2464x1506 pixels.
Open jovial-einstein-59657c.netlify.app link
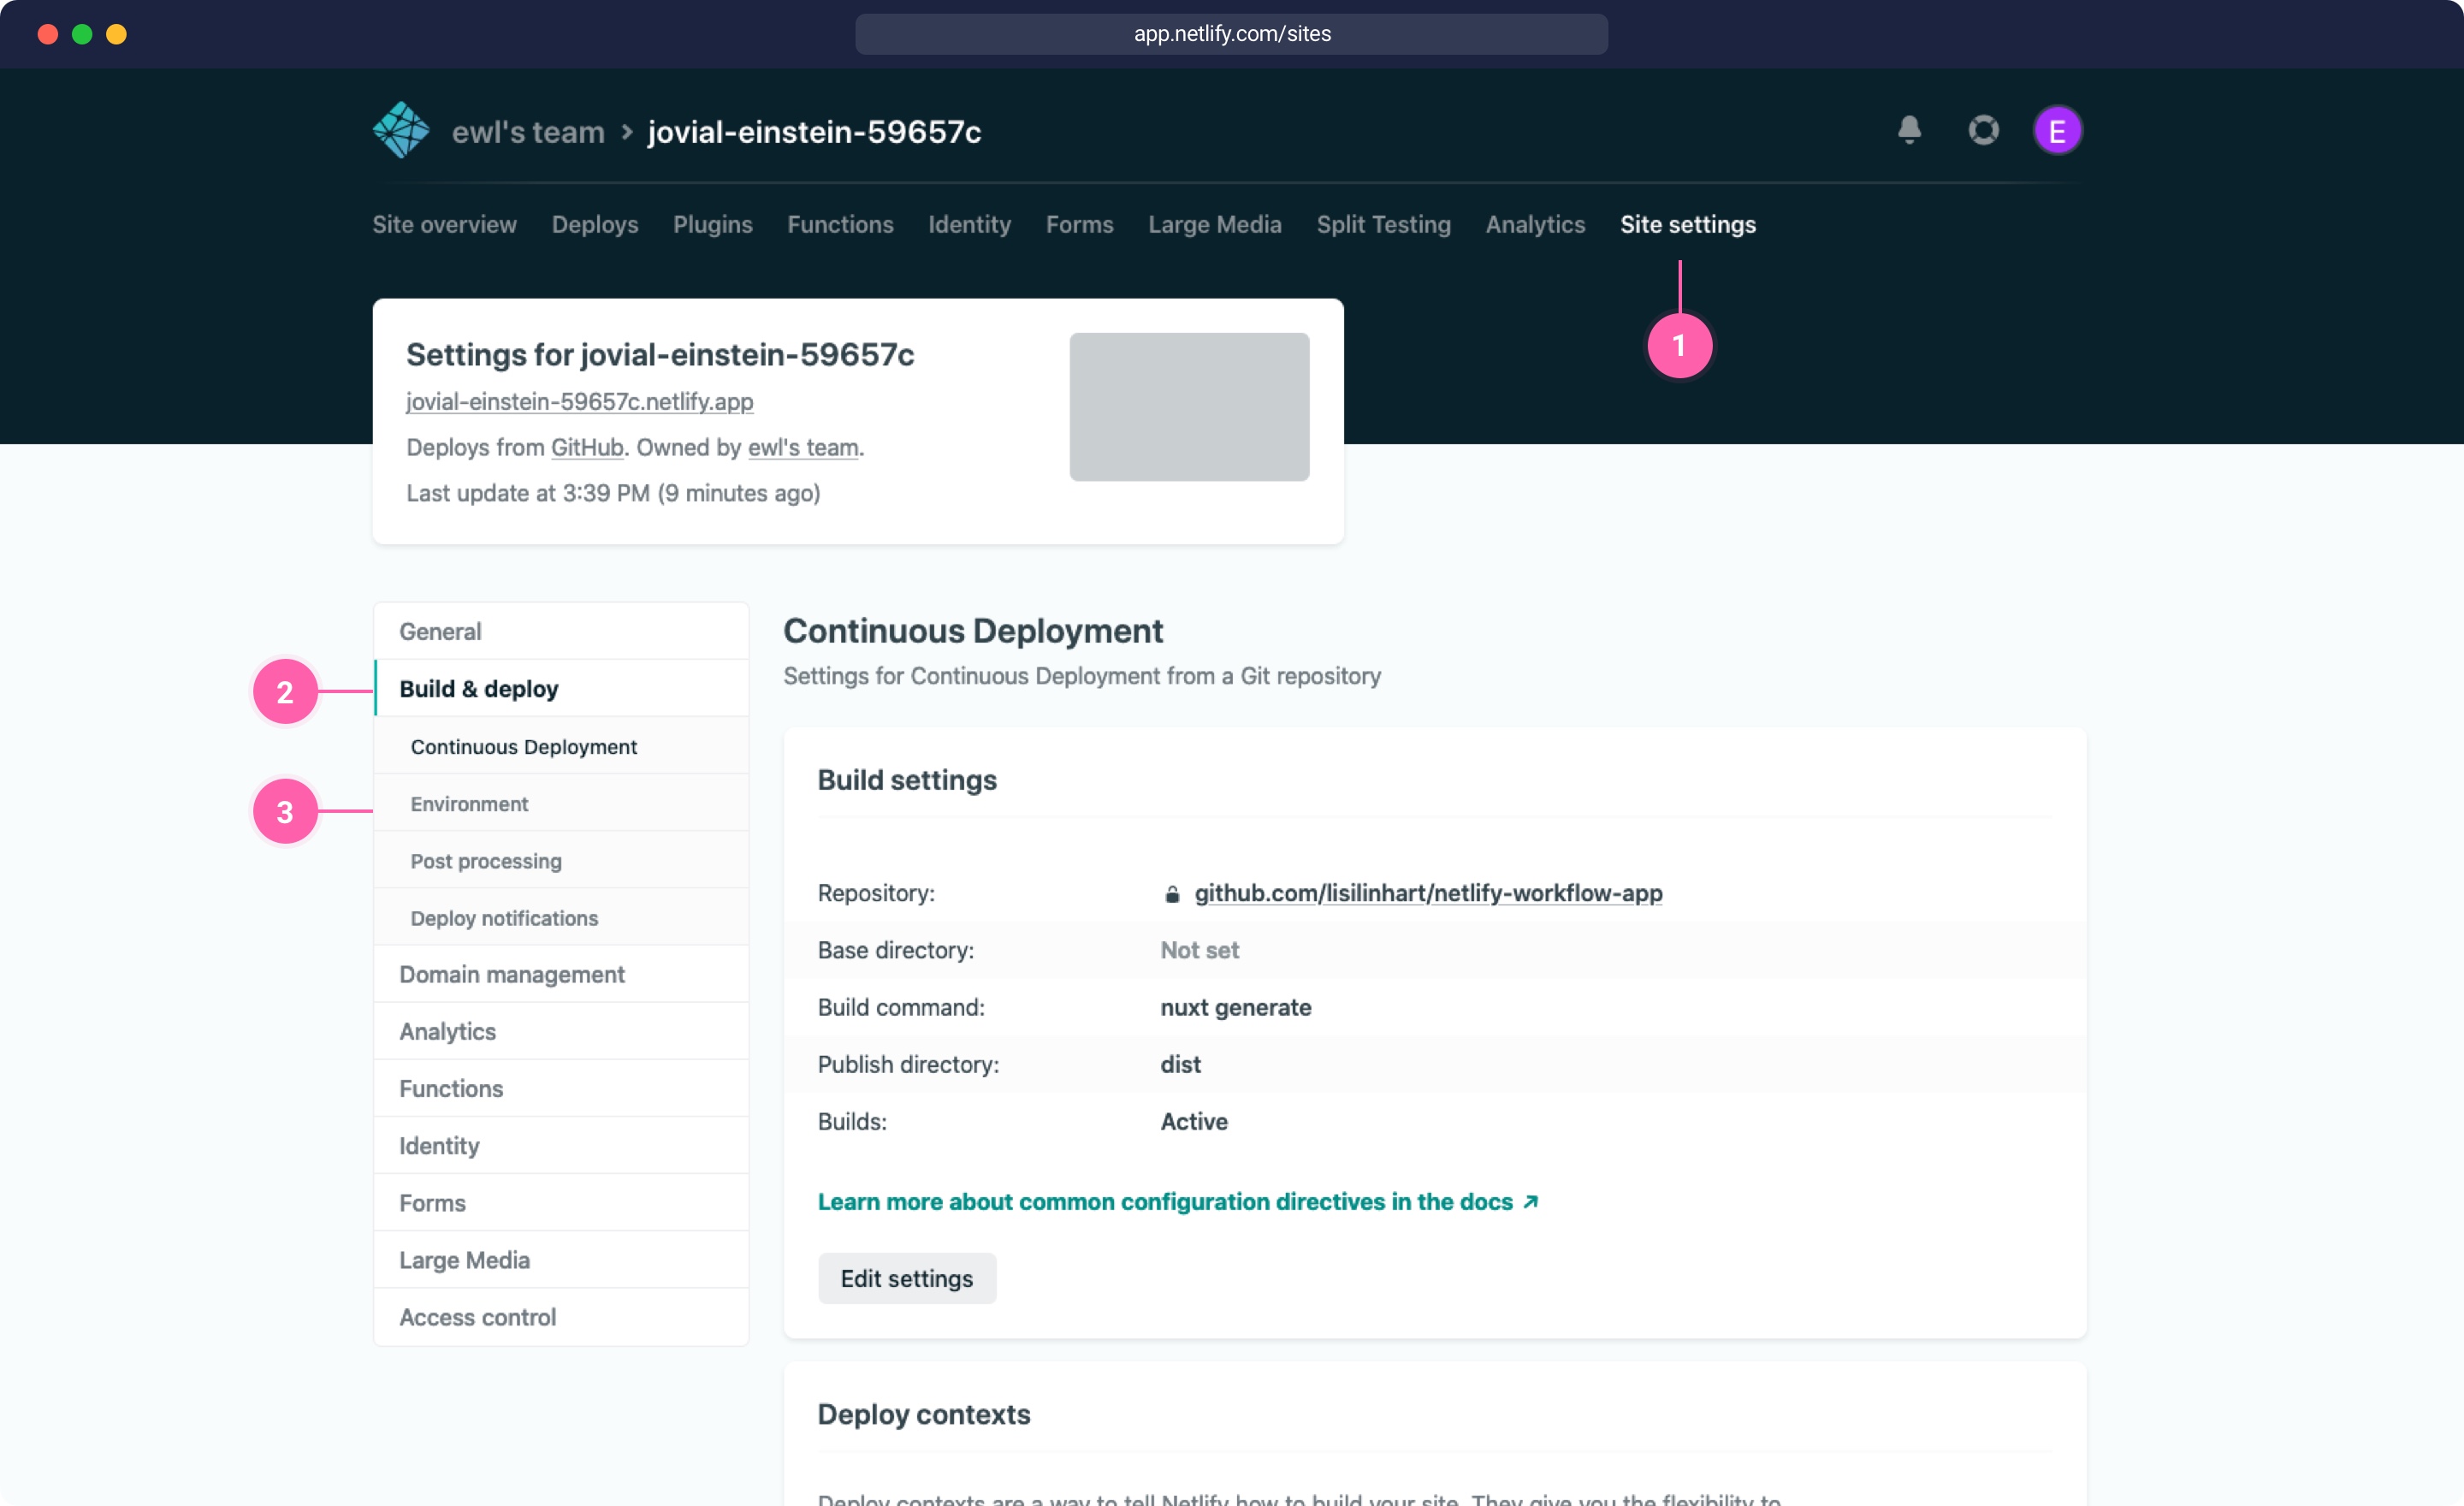pyautogui.click(x=579, y=401)
